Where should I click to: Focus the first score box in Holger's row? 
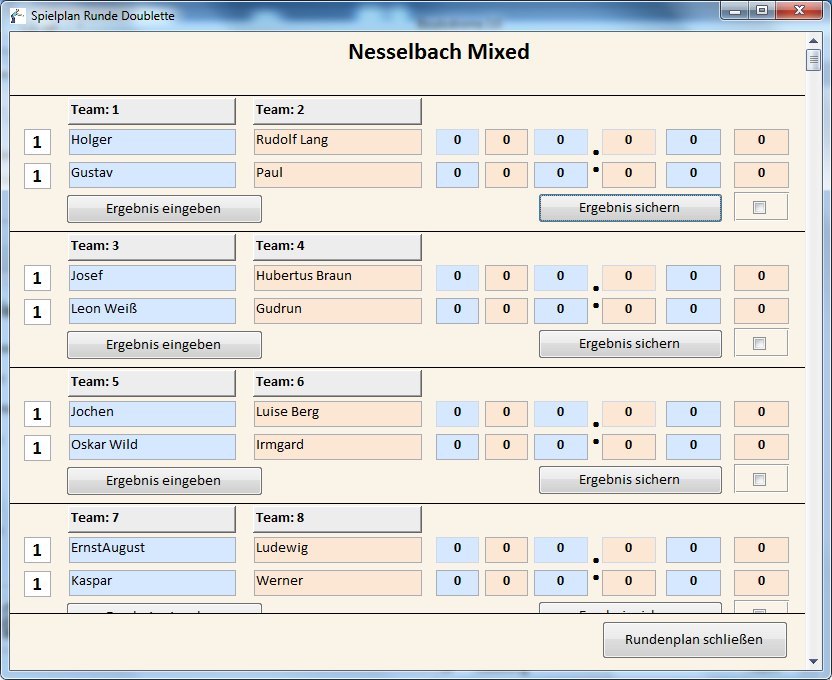[457, 141]
